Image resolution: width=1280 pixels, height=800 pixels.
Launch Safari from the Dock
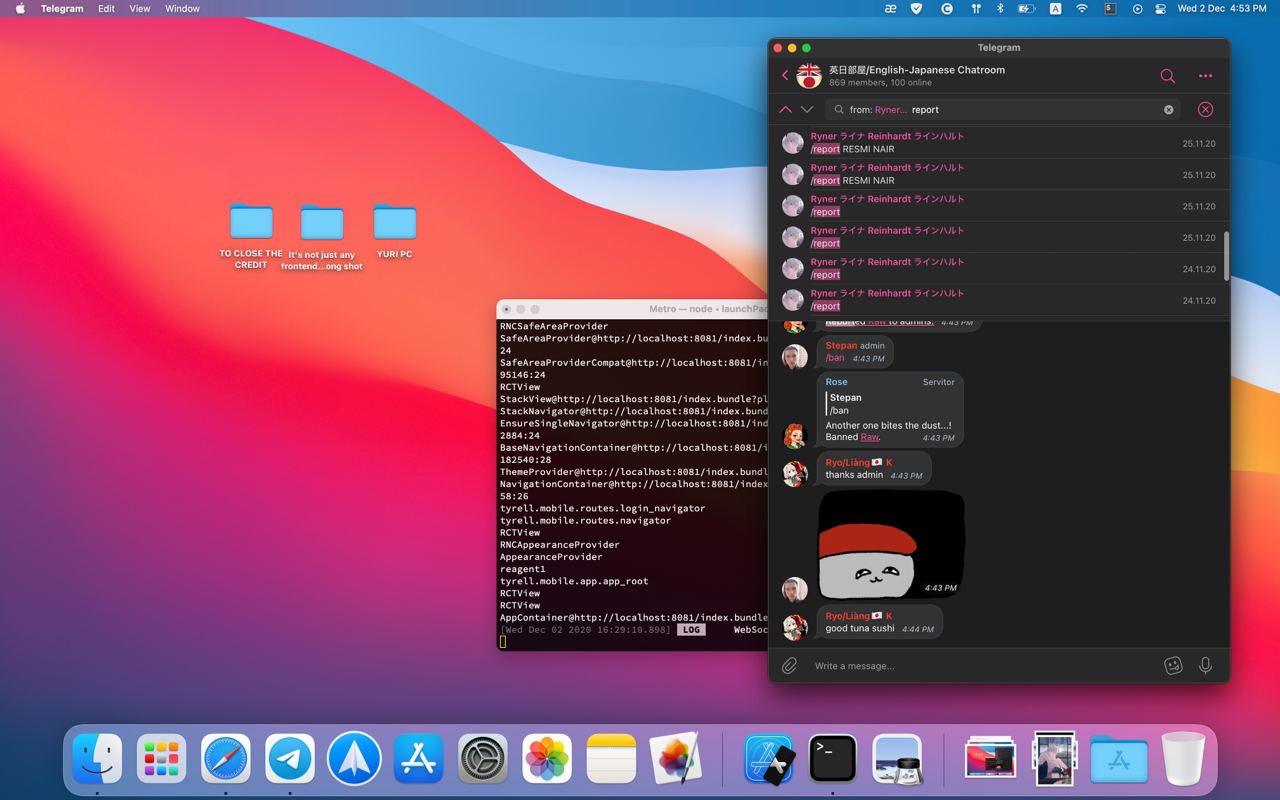[x=226, y=758]
